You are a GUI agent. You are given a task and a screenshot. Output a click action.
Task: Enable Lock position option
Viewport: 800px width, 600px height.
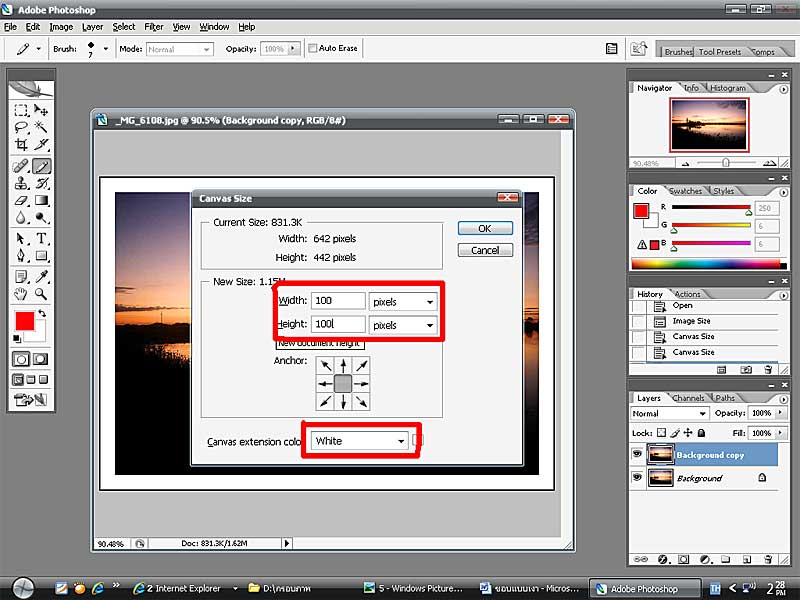(x=688, y=433)
